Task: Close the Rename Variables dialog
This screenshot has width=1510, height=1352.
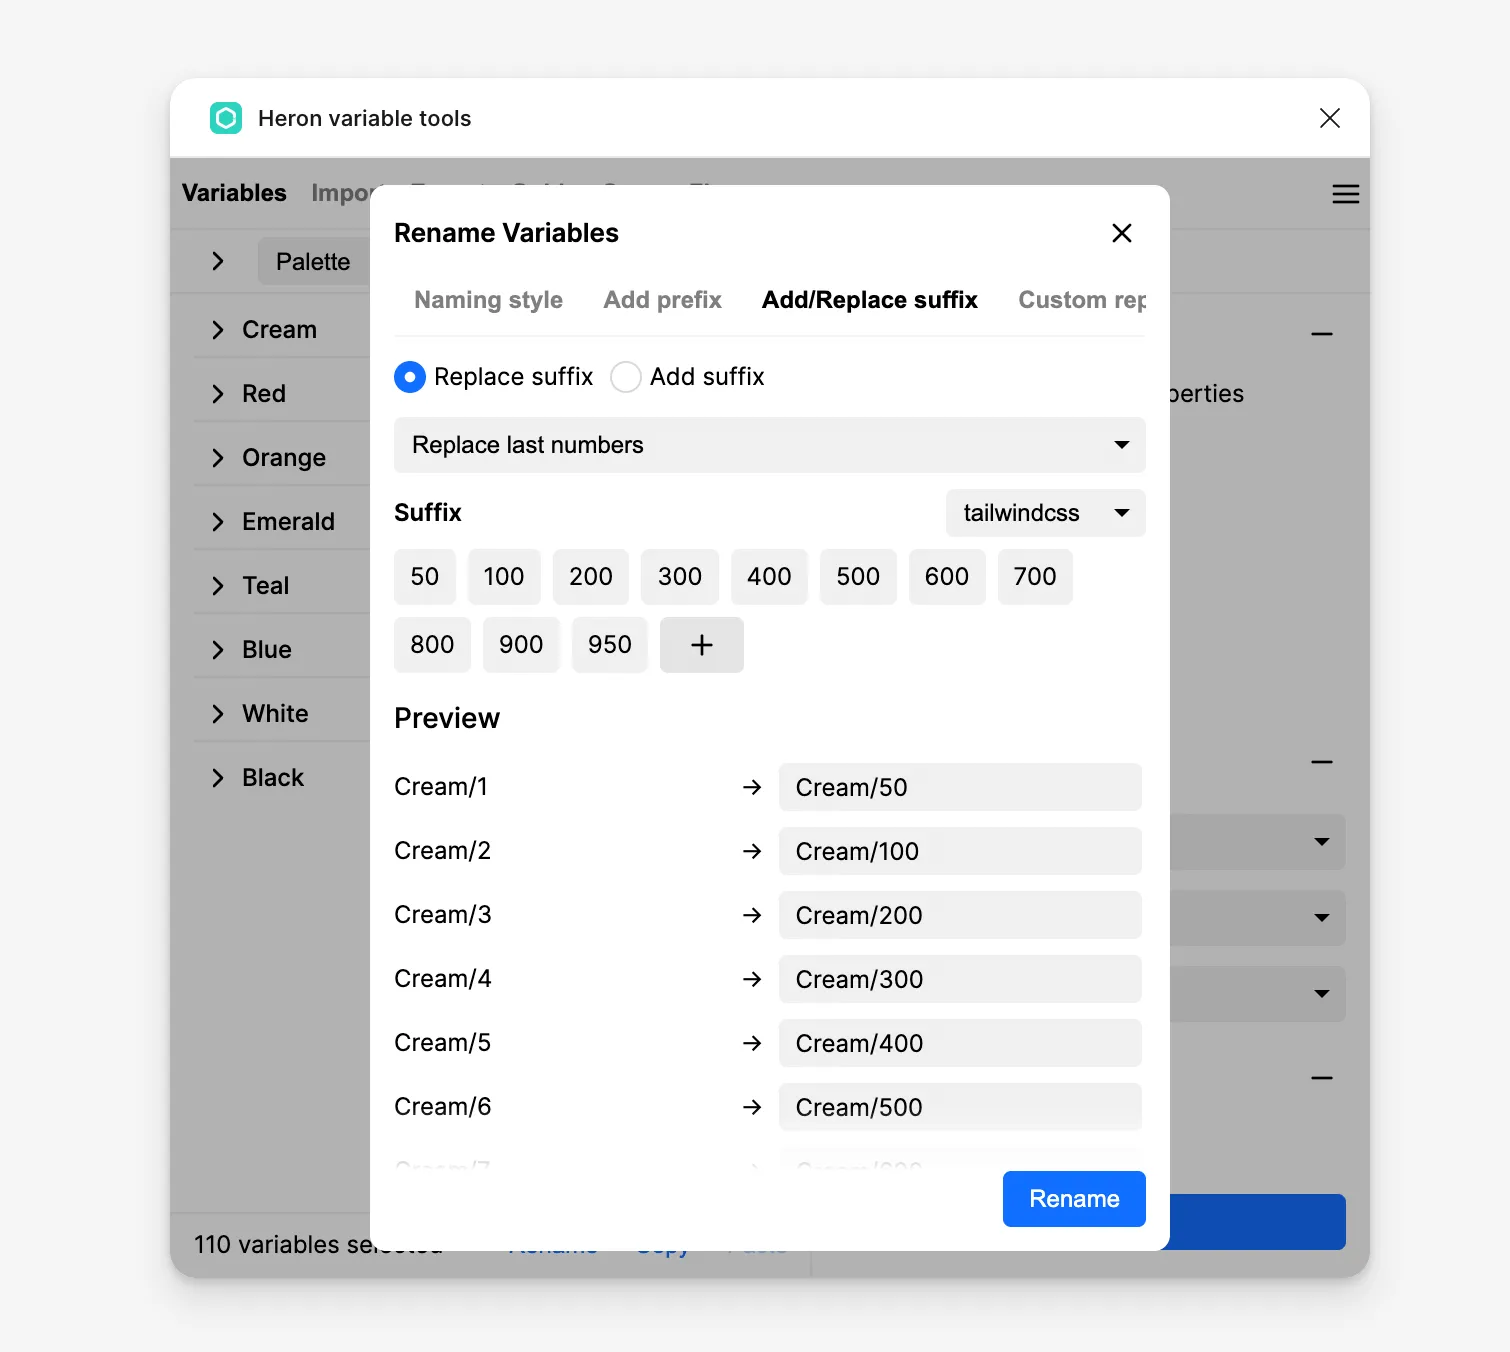Action: click(x=1121, y=233)
